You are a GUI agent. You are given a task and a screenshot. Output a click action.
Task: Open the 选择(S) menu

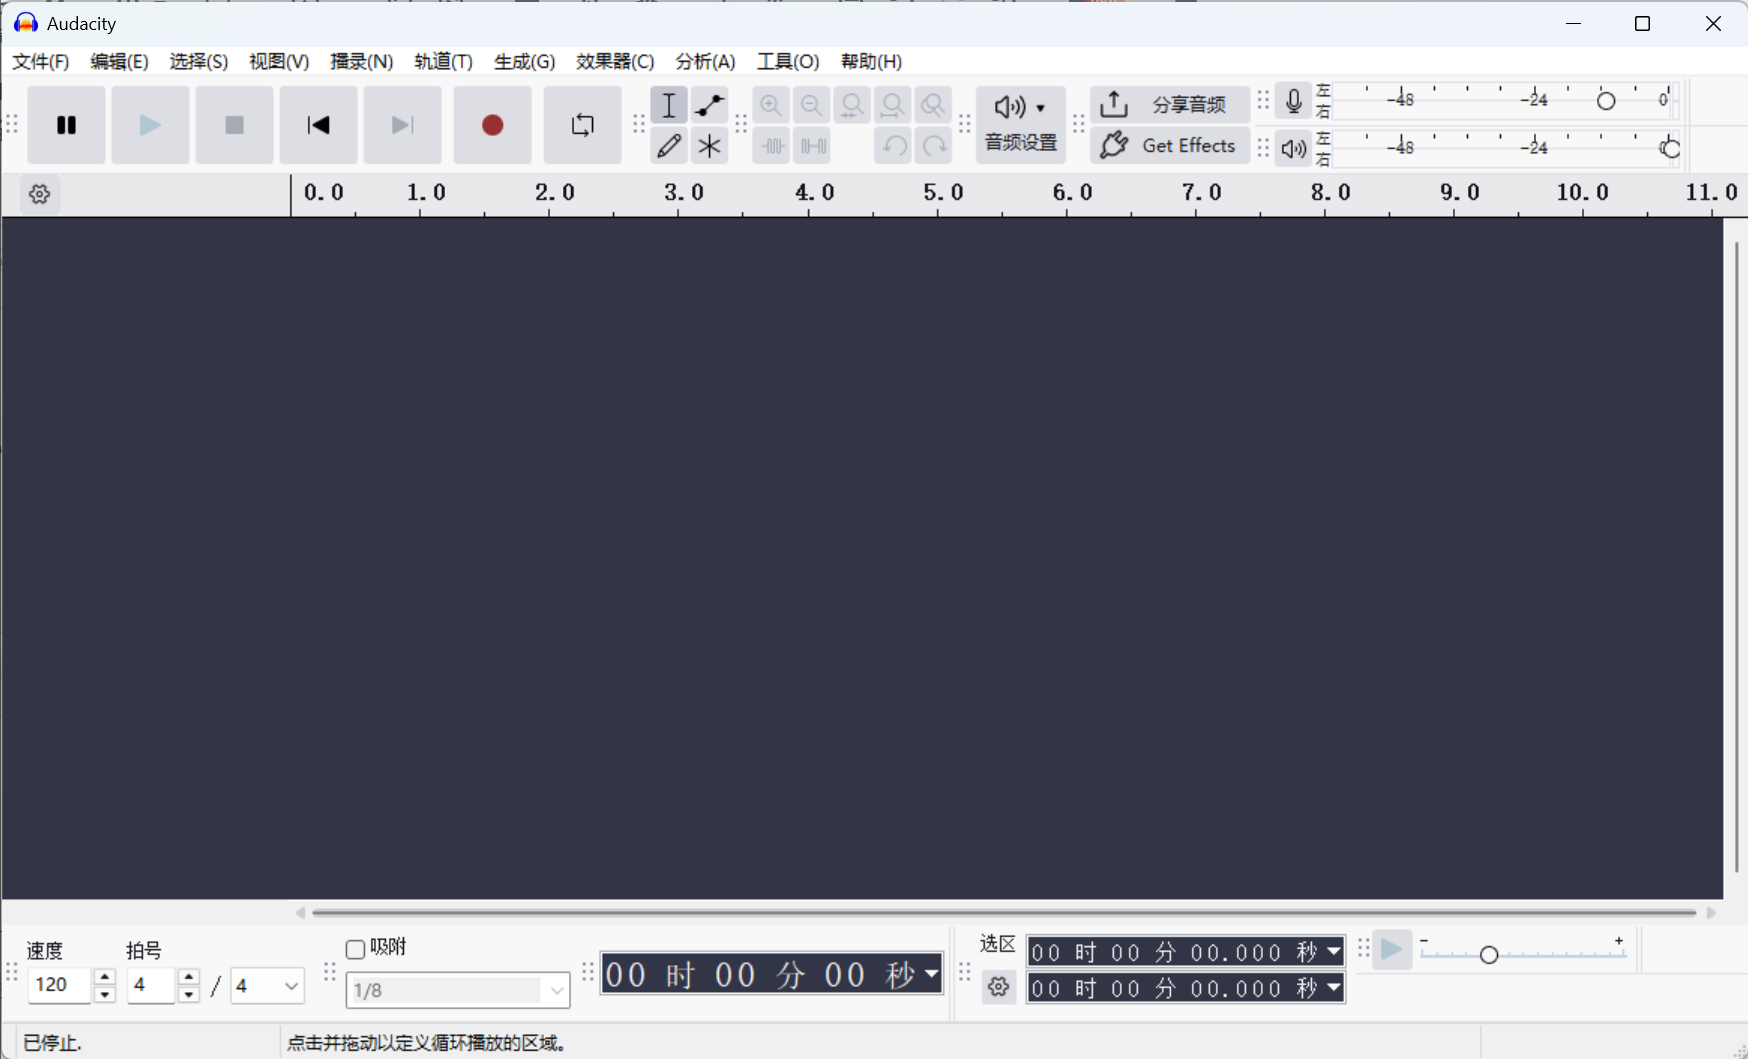pos(198,62)
